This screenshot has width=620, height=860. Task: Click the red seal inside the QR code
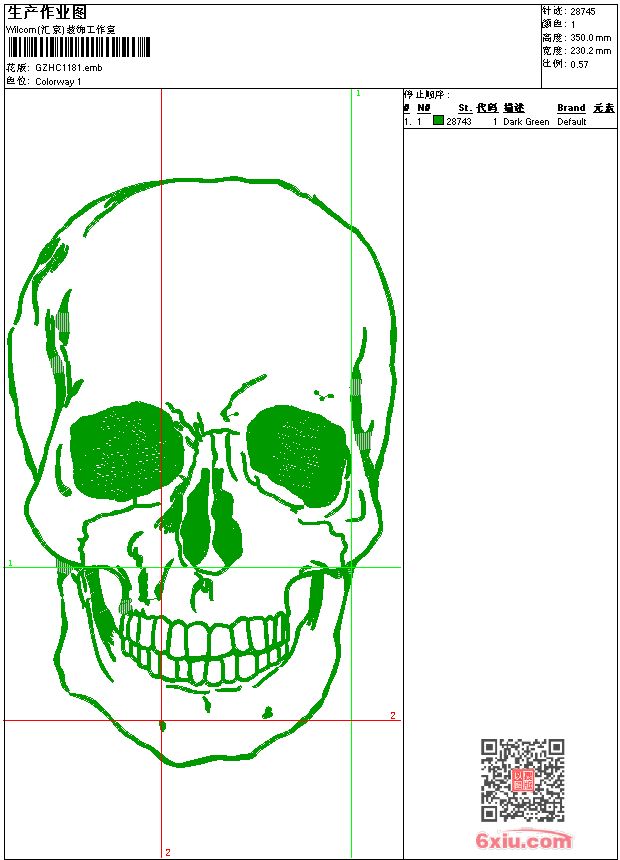coord(522,781)
